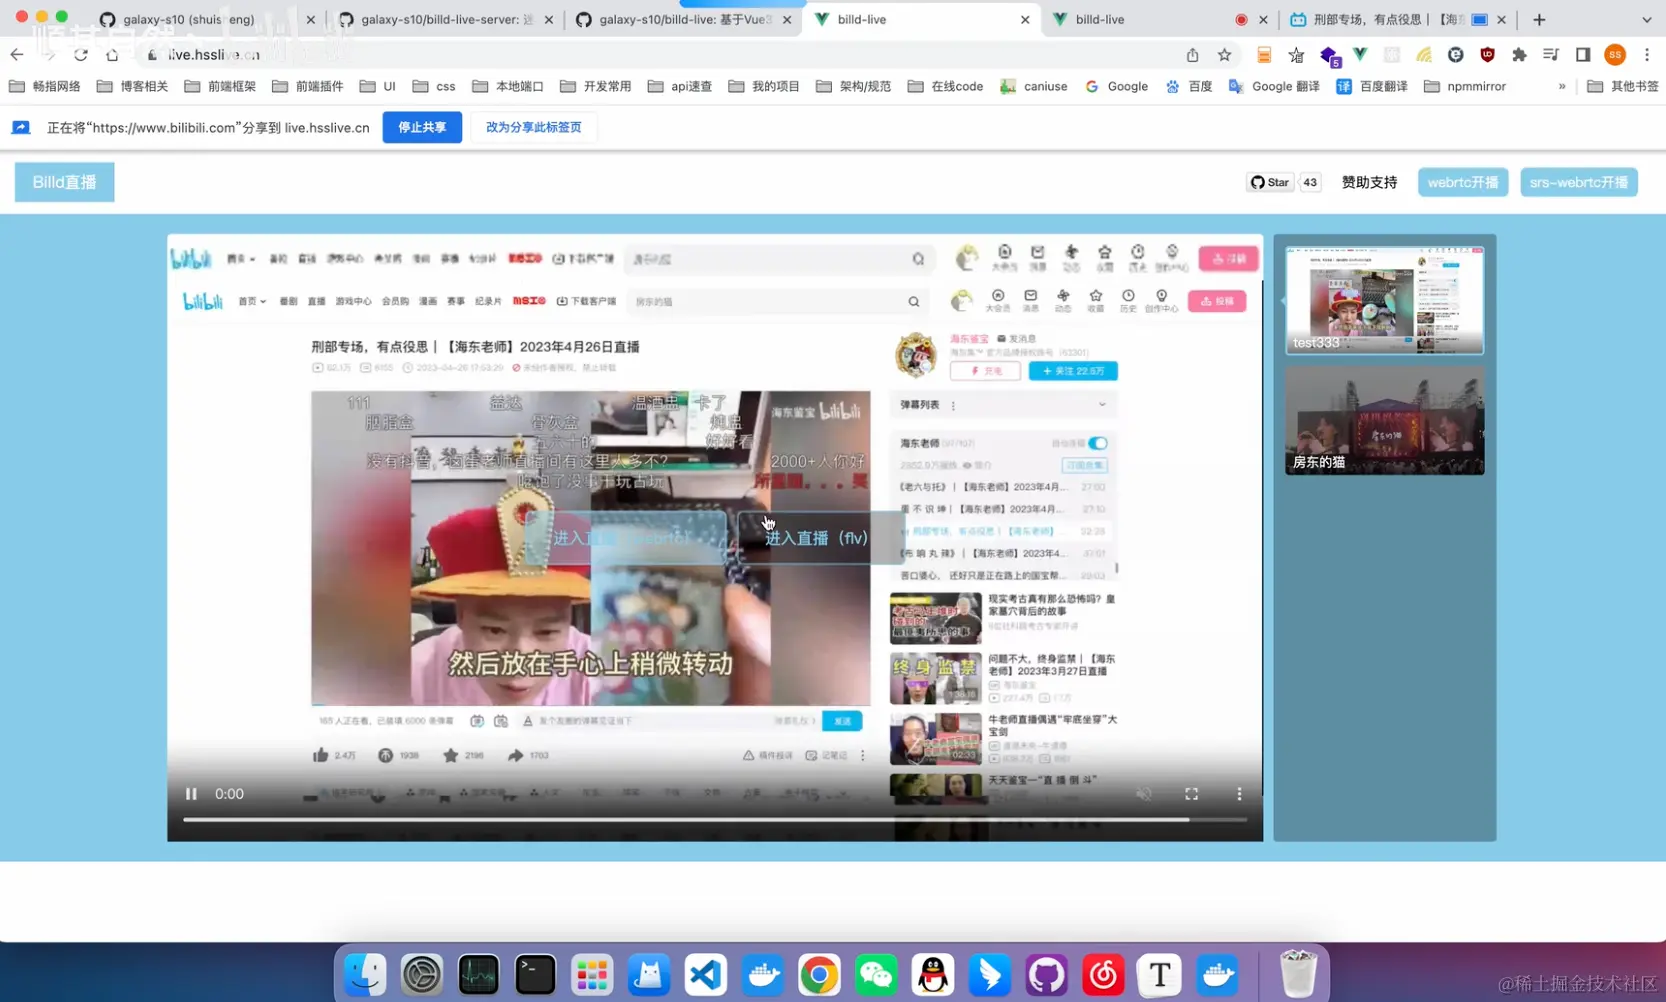Switch to the second billd-live tab
Viewport: 1666px width, 1002px height.
(x=1150, y=19)
